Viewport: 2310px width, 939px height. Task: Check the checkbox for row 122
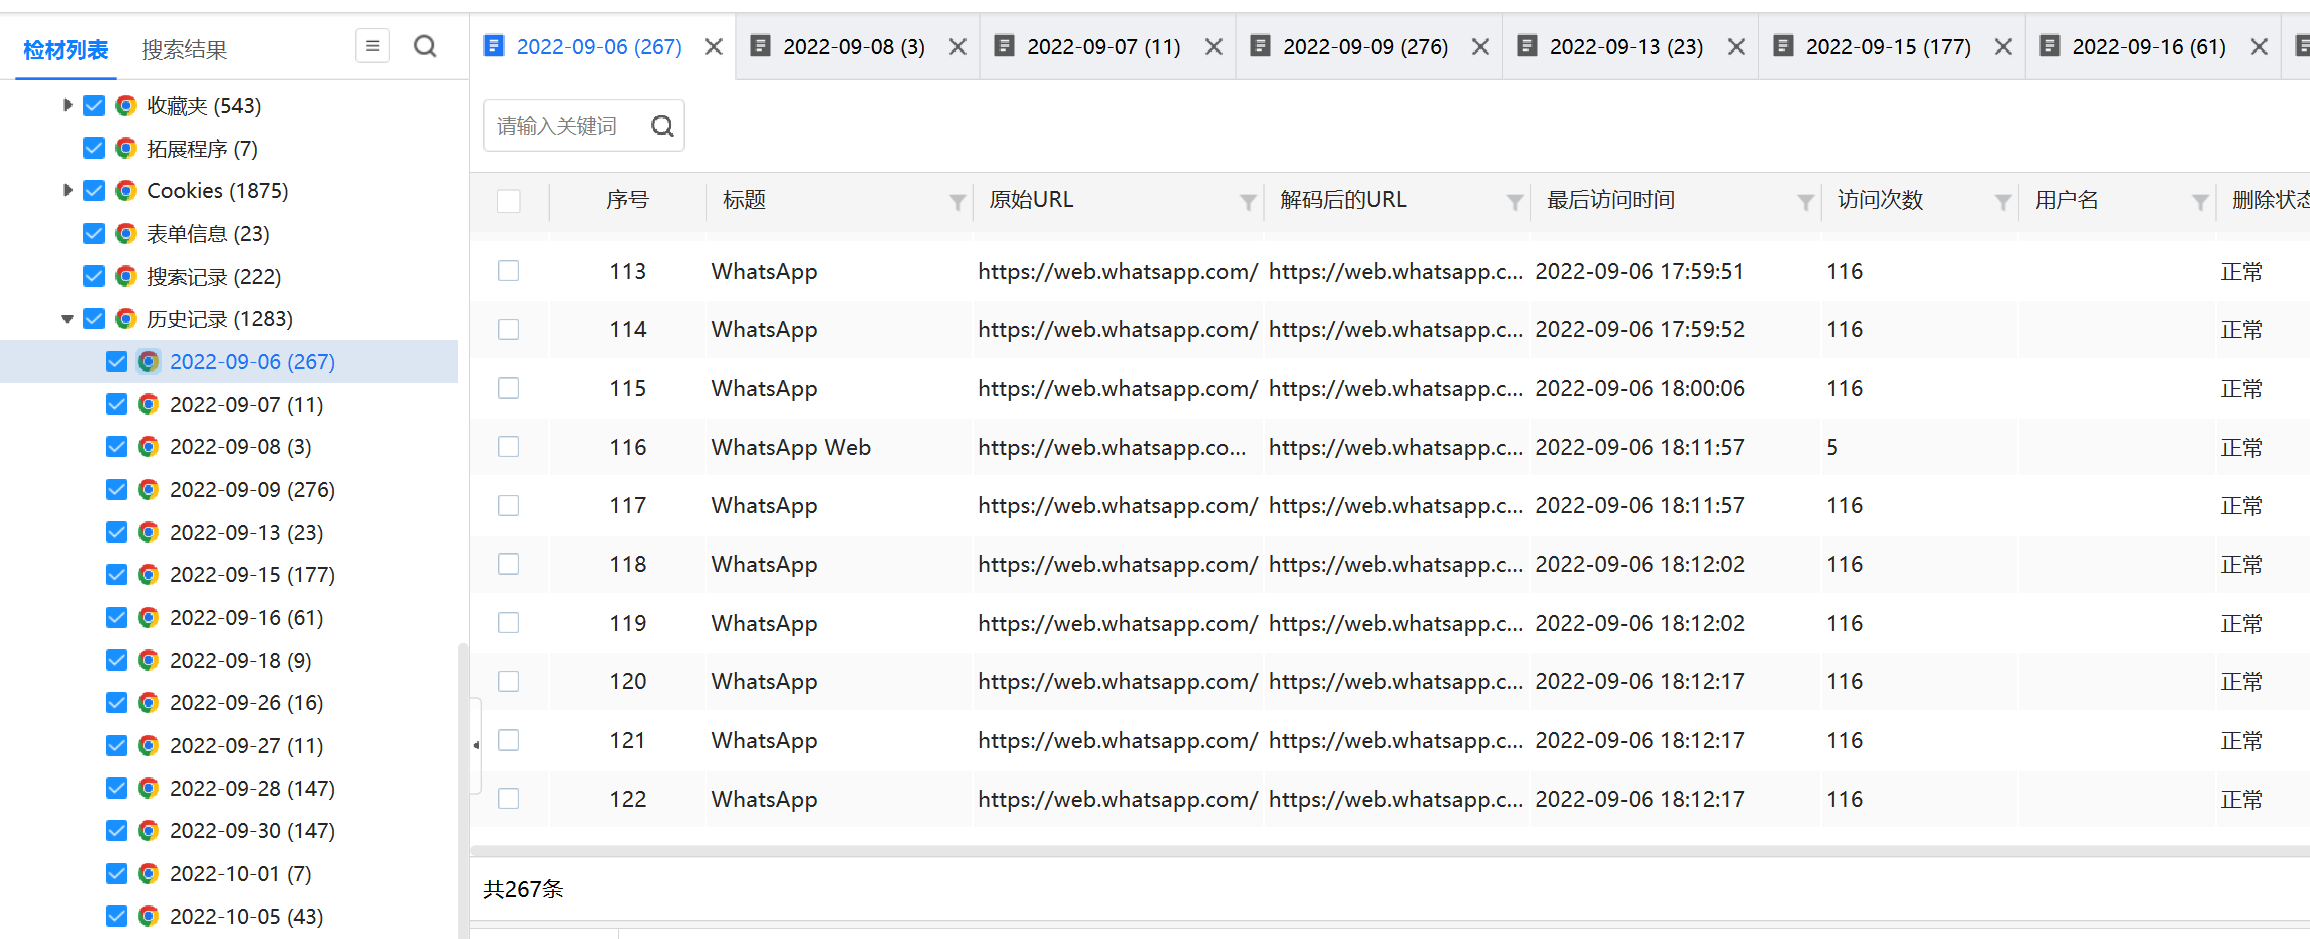coord(509,799)
